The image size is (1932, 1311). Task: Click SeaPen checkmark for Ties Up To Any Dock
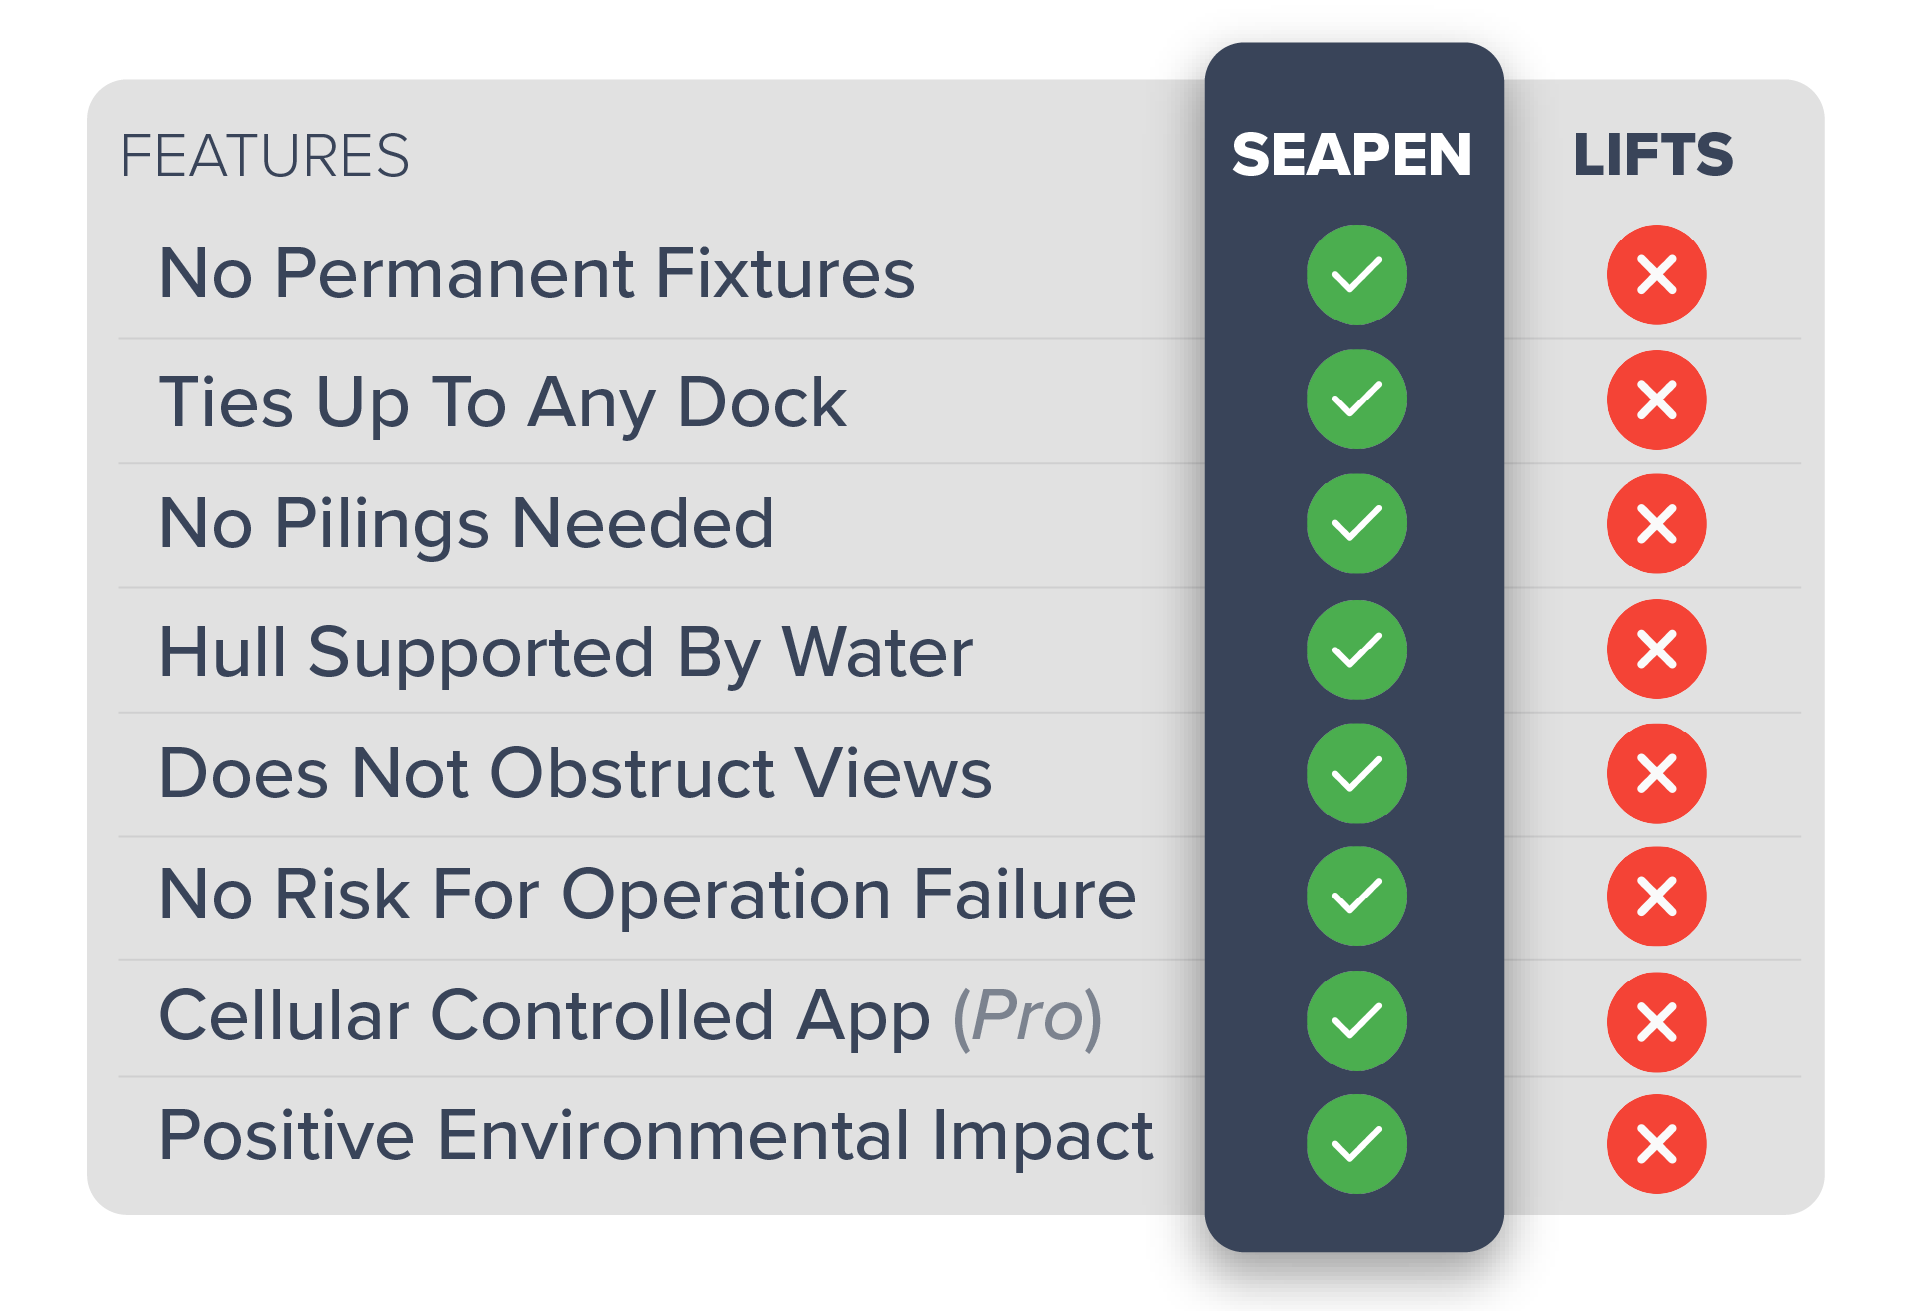[x=1356, y=399]
